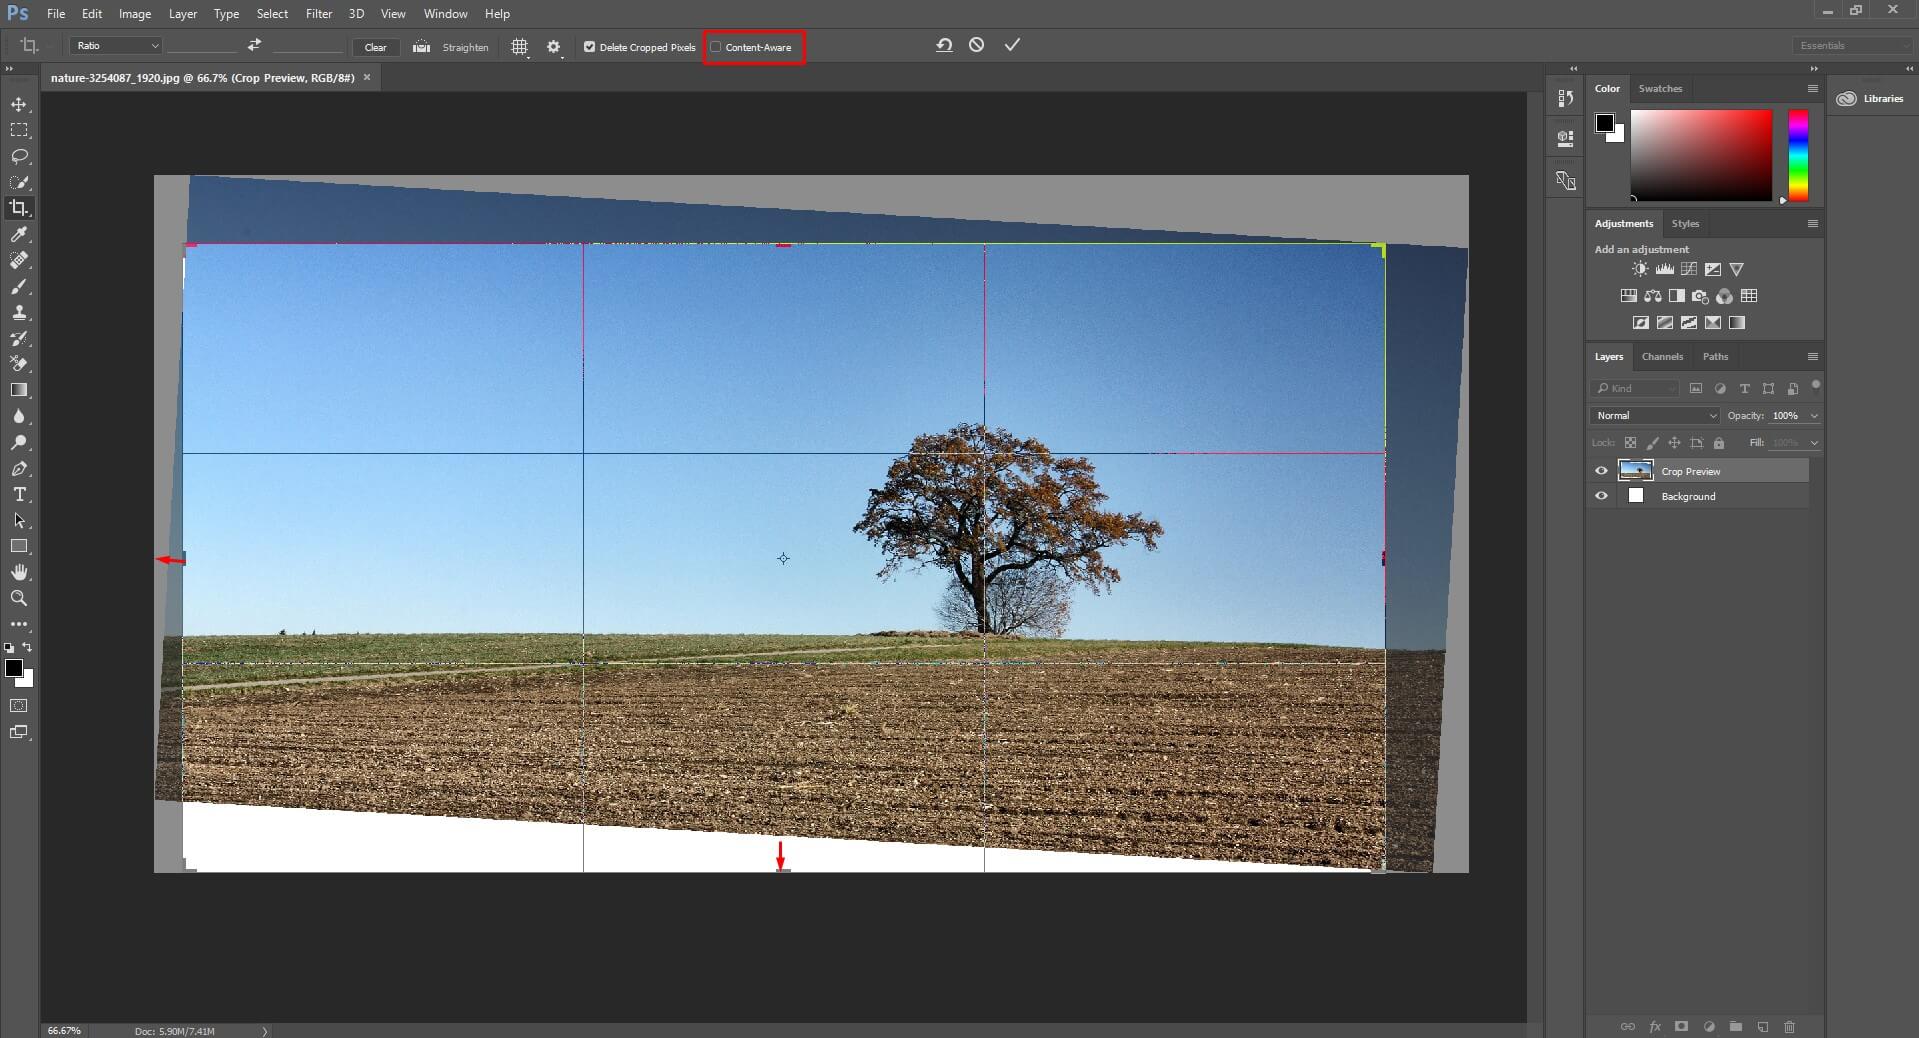Enable the Content-Aware checkbox
The width and height of the screenshot is (1919, 1038).
716,47
